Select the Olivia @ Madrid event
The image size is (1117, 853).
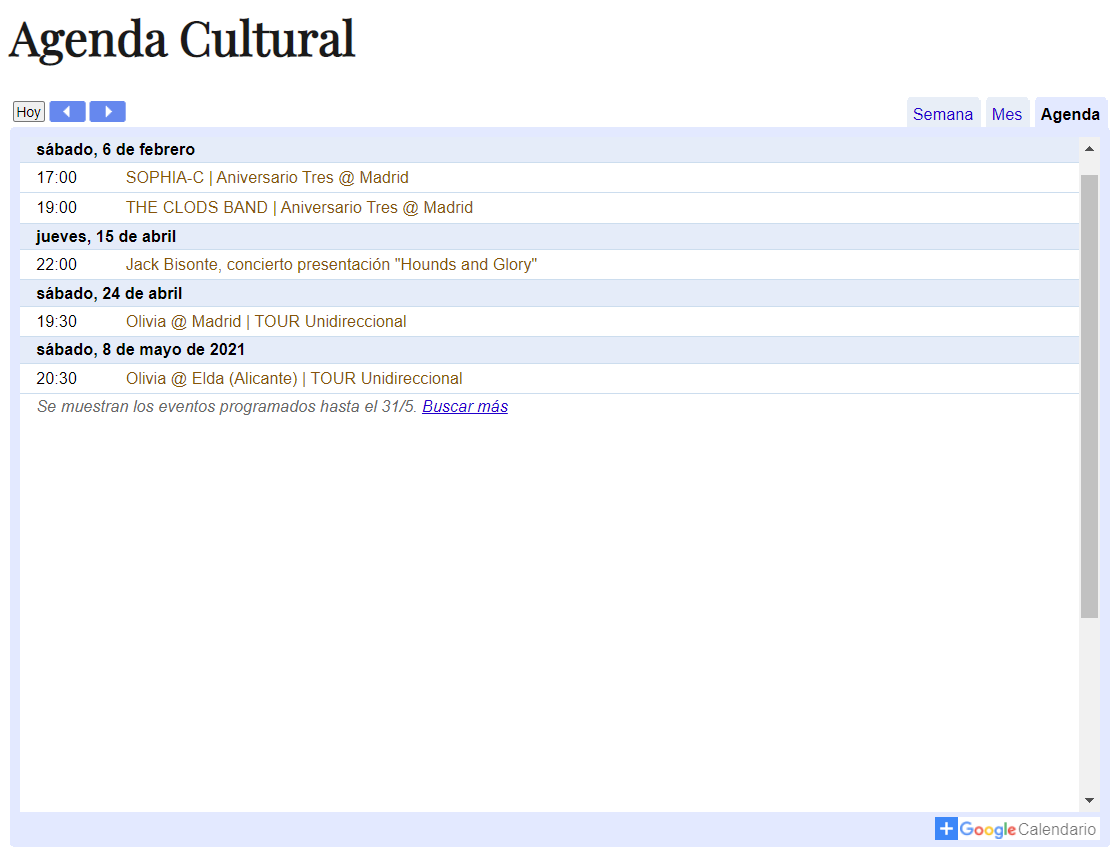coord(266,321)
